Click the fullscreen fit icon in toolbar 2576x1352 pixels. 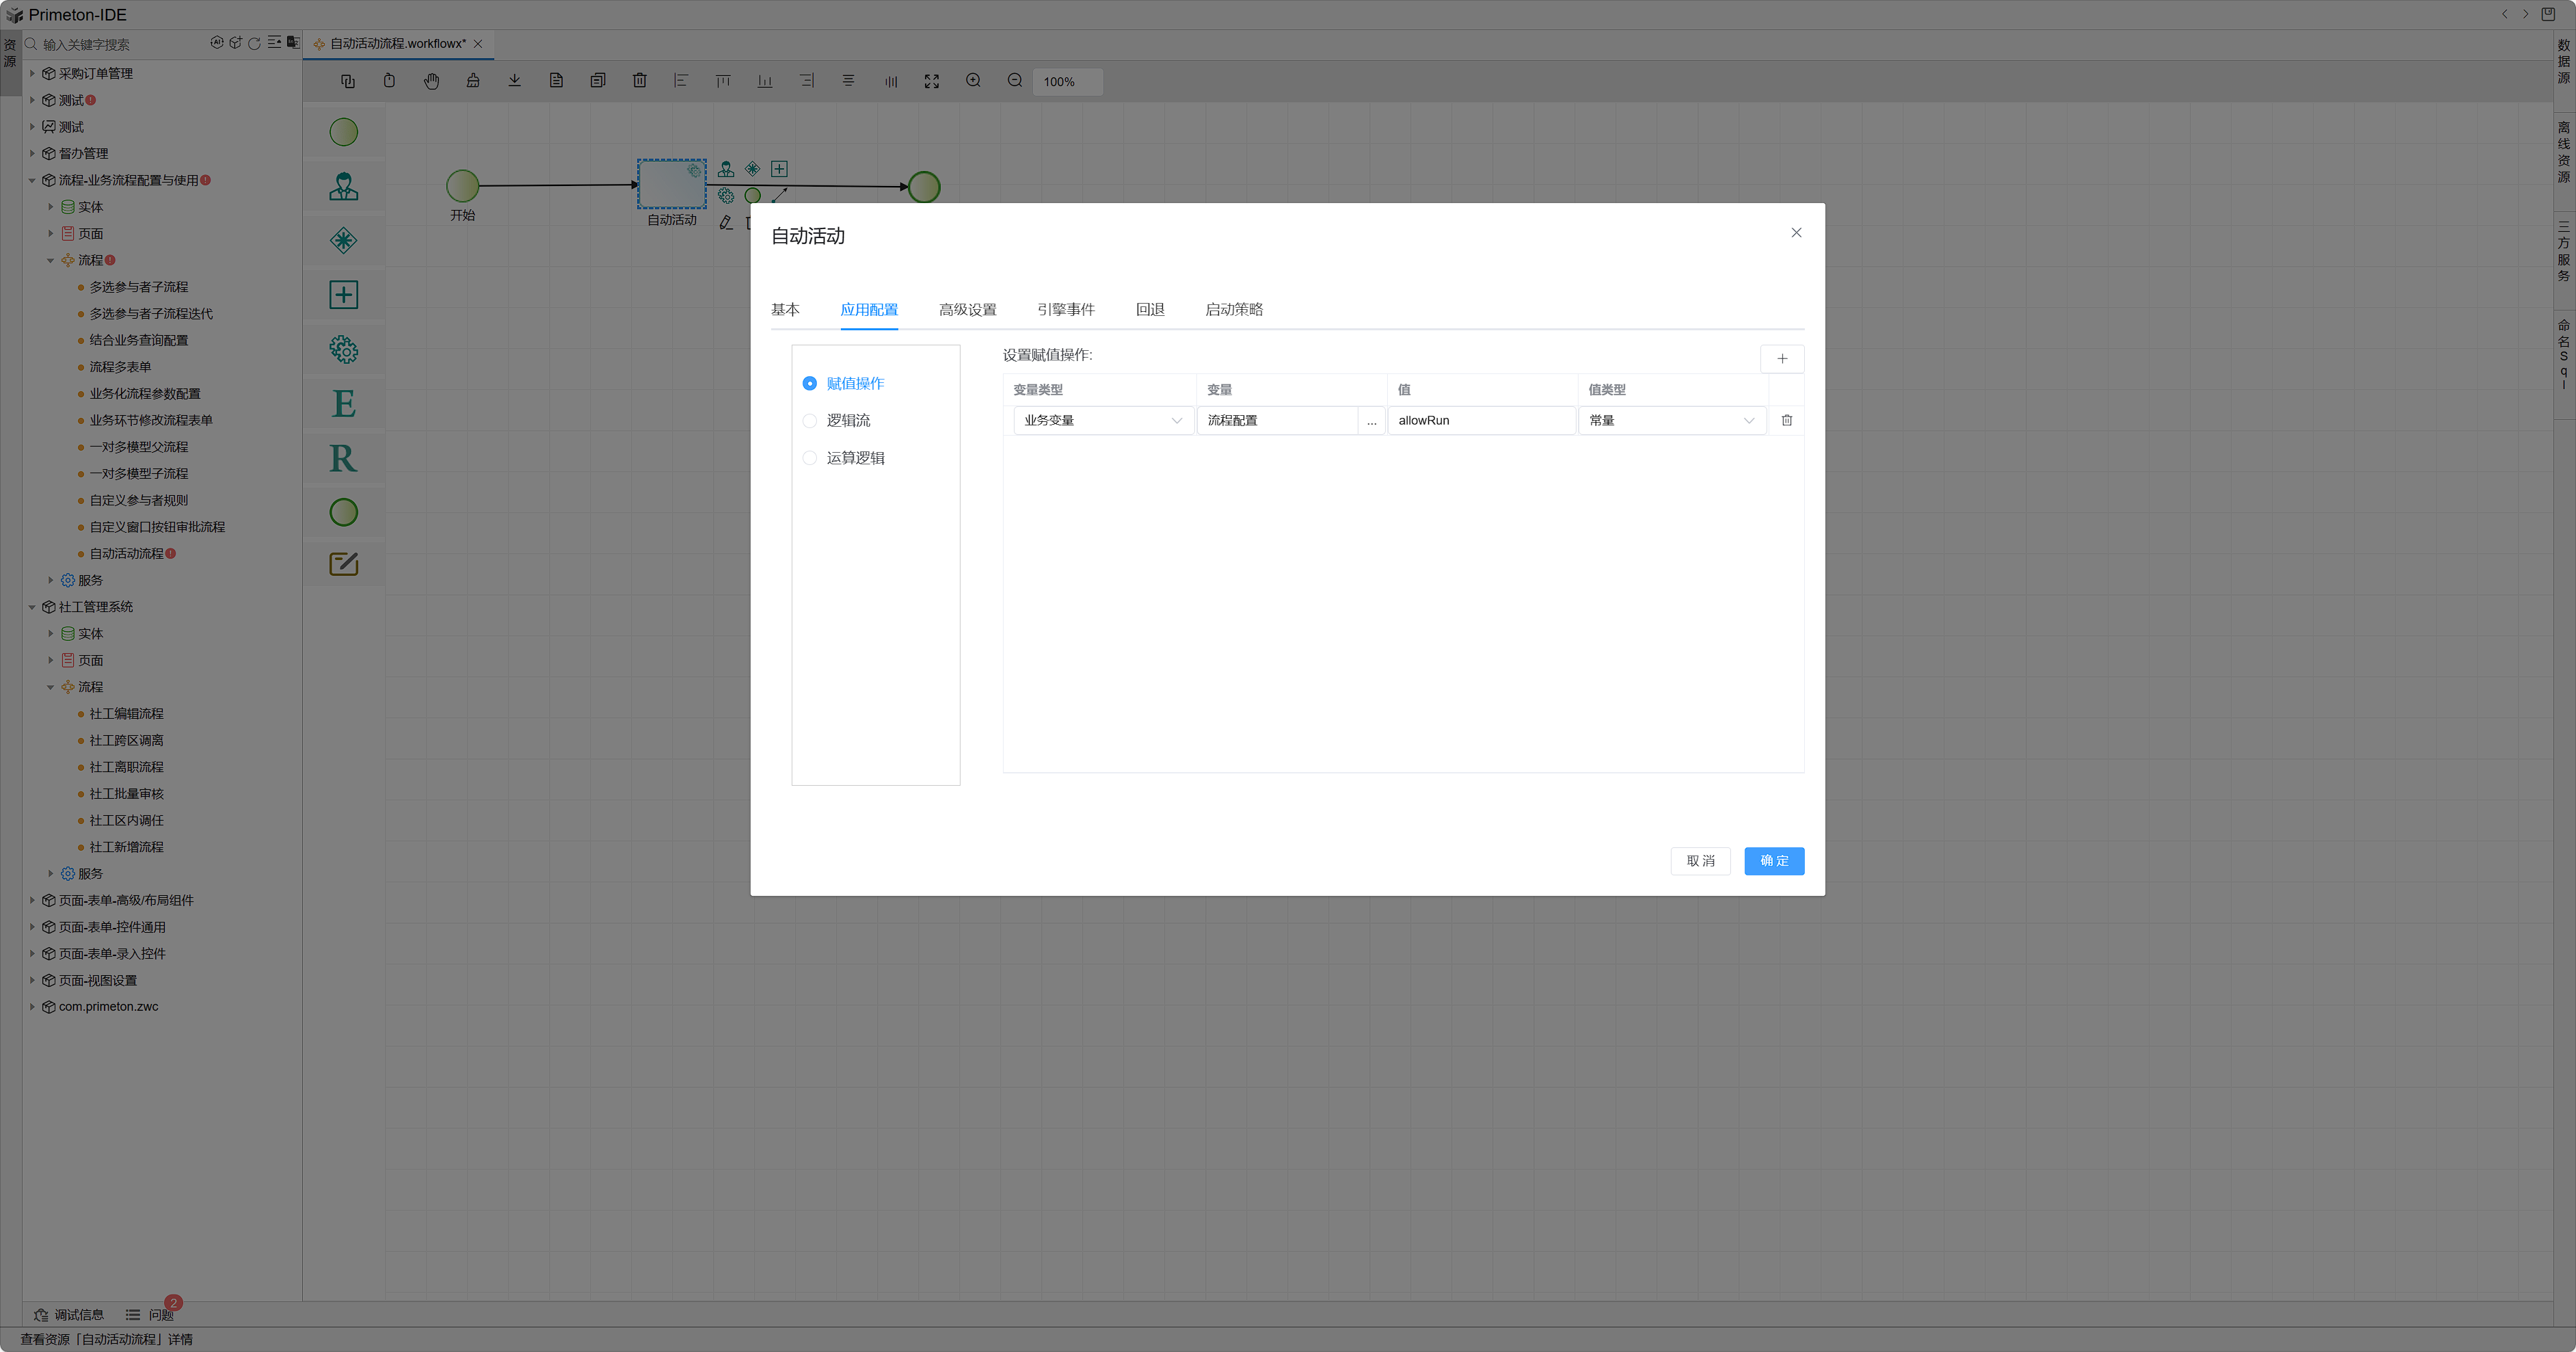click(x=931, y=81)
